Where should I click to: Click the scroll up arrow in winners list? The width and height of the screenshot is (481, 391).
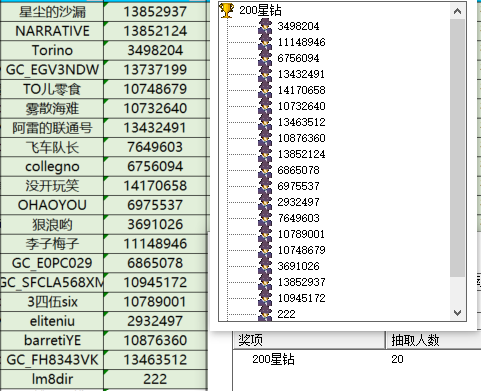457,11
